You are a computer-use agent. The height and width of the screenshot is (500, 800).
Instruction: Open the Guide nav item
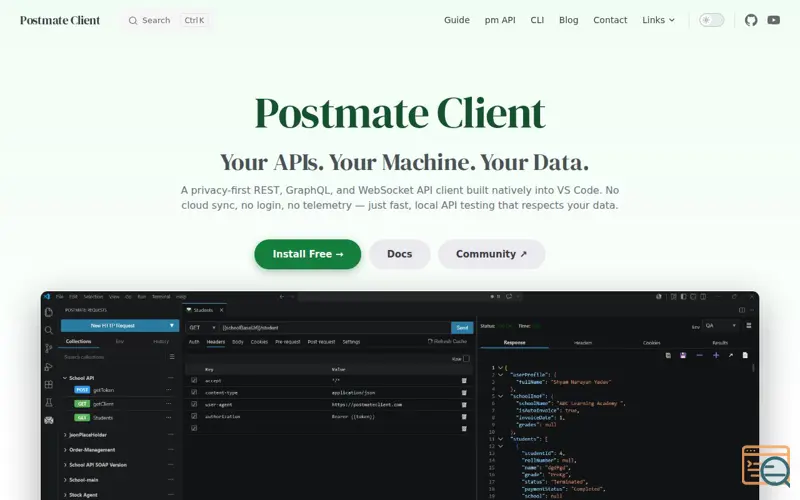457,20
